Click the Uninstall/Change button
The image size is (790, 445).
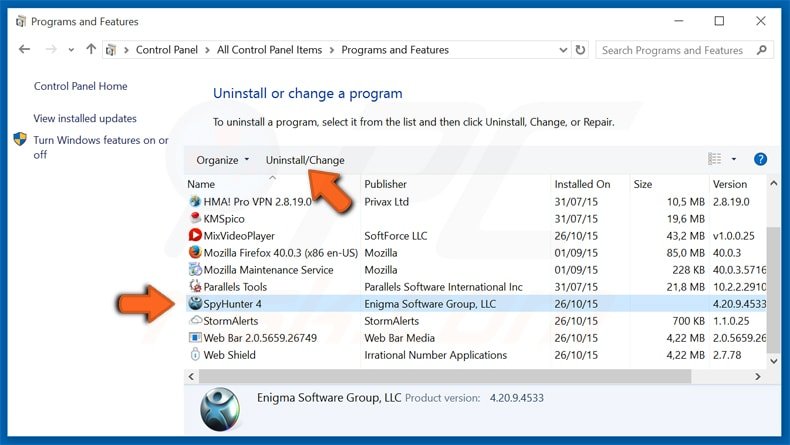pos(305,160)
